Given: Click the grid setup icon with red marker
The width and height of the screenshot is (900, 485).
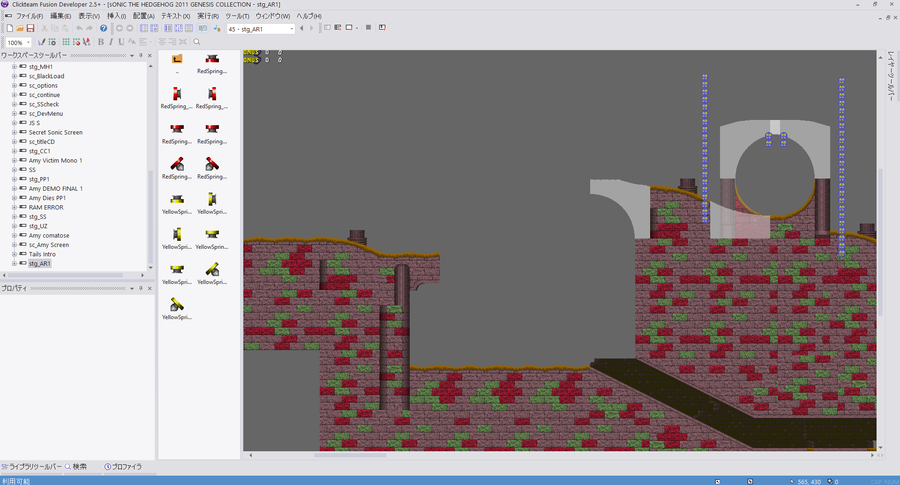Looking at the screenshot, I should pos(76,42).
